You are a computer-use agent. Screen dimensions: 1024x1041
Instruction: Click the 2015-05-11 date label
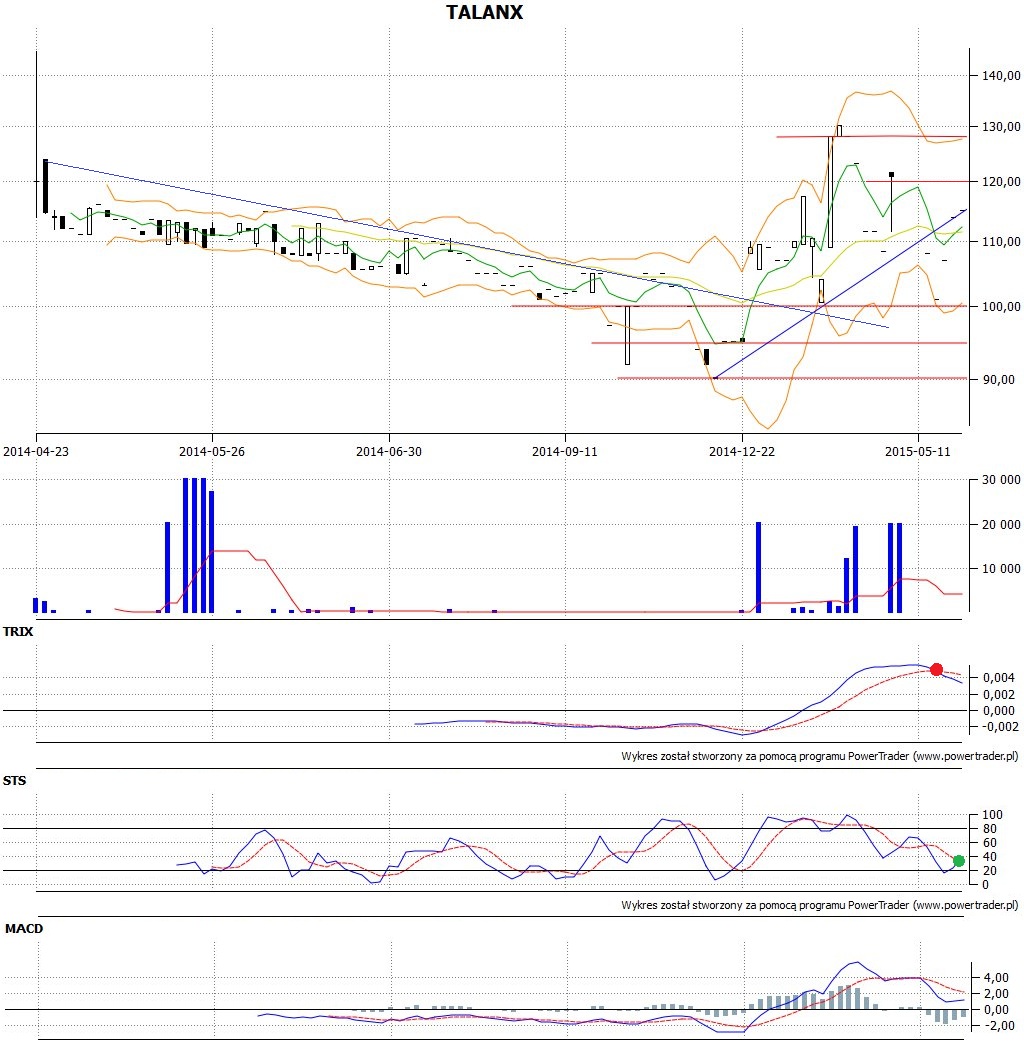tap(918, 451)
